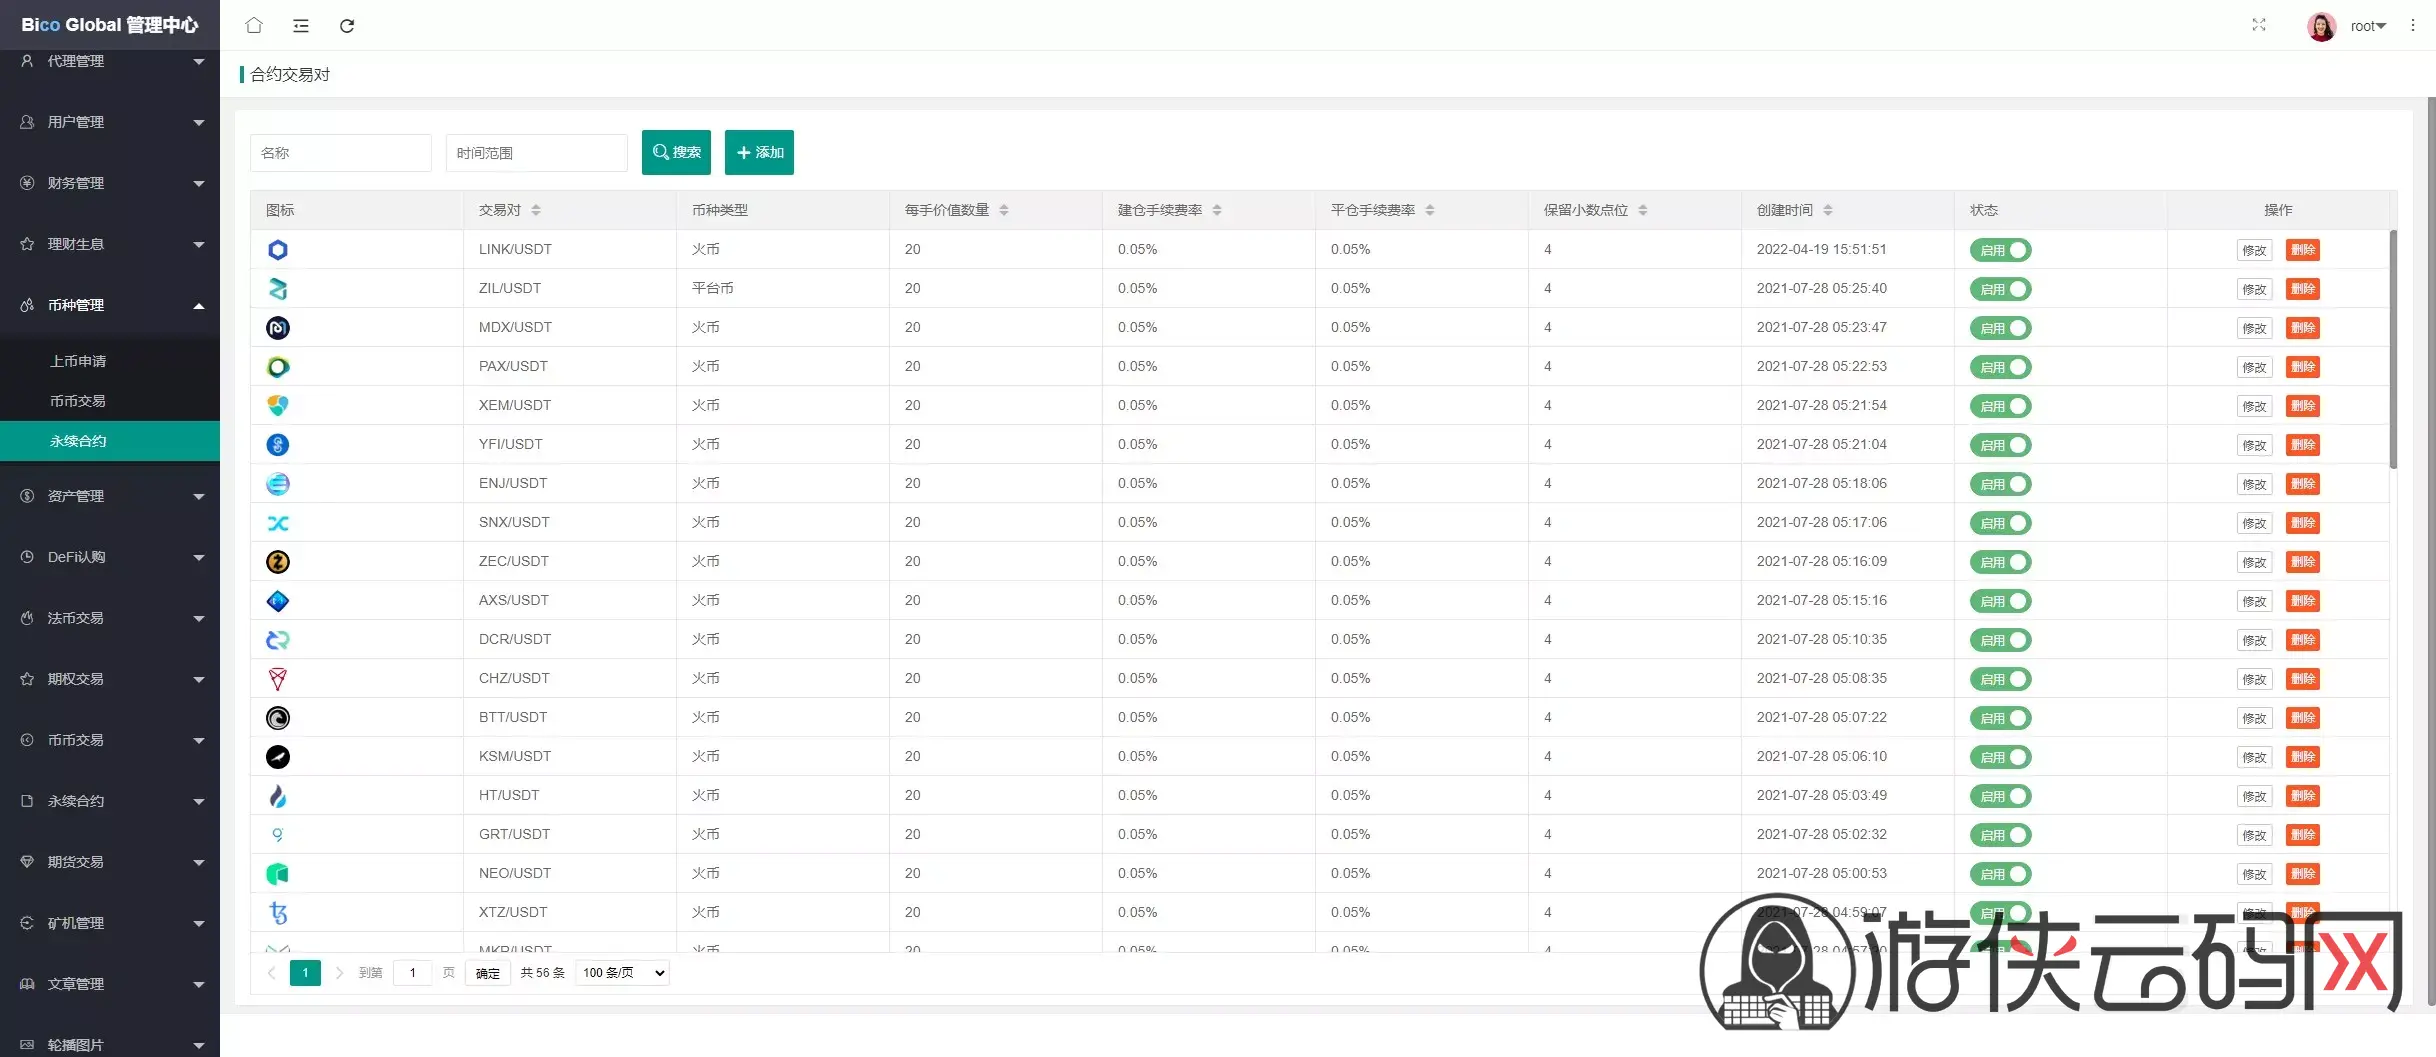Sort by 交易对 column sort arrows

pos(536,210)
